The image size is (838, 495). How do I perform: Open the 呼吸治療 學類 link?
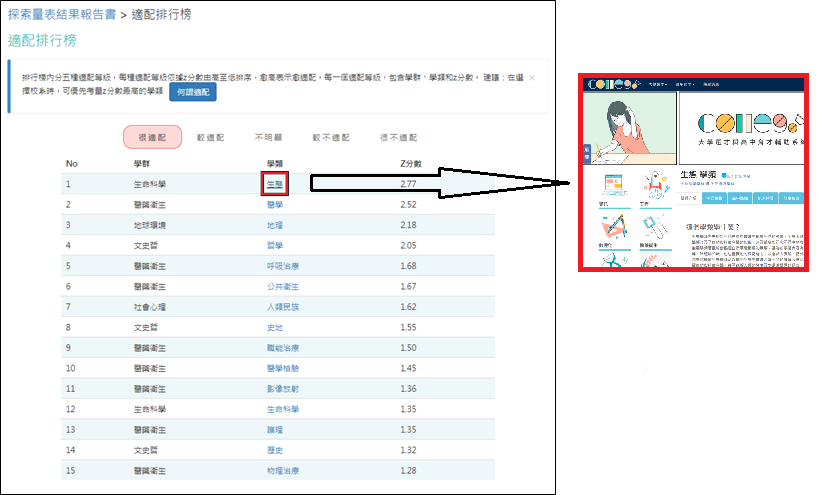pos(283,266)
